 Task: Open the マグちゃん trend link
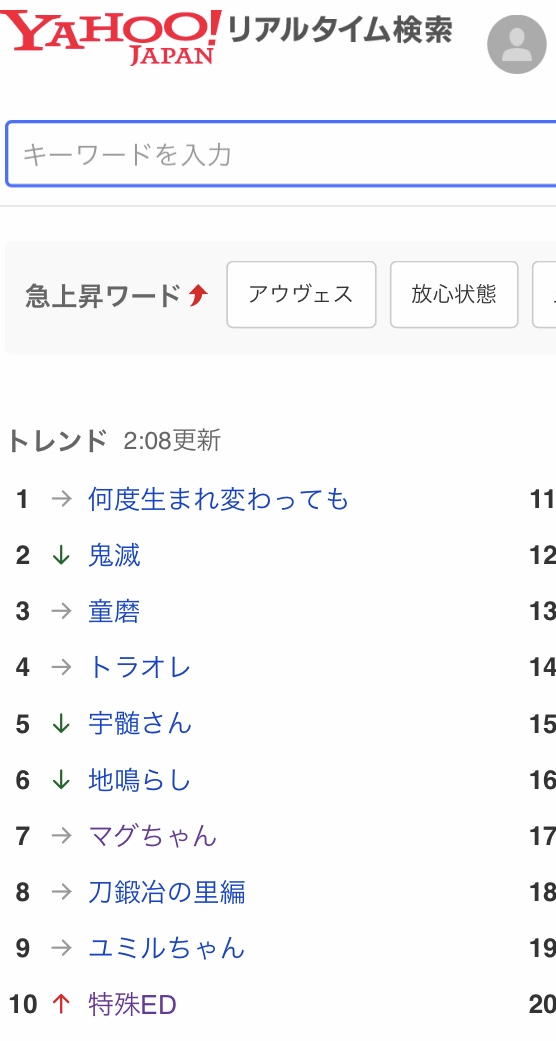pos(152,836)
